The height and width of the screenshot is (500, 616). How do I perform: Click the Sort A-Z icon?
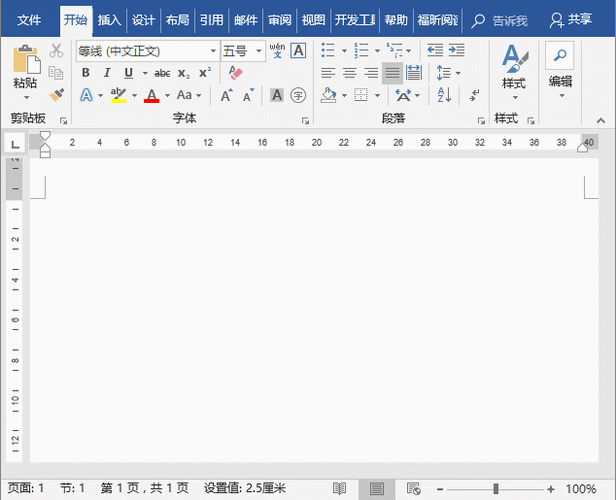pos(444,95)
